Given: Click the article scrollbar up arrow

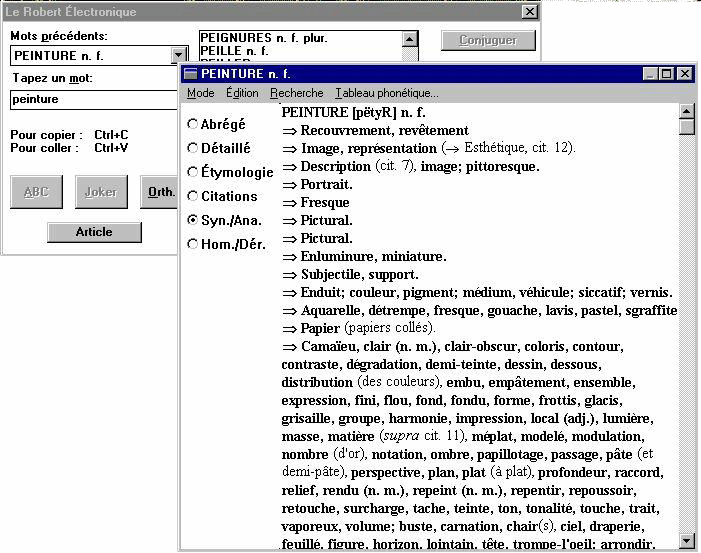Looking at the screenshot, I should click(686, 111).
